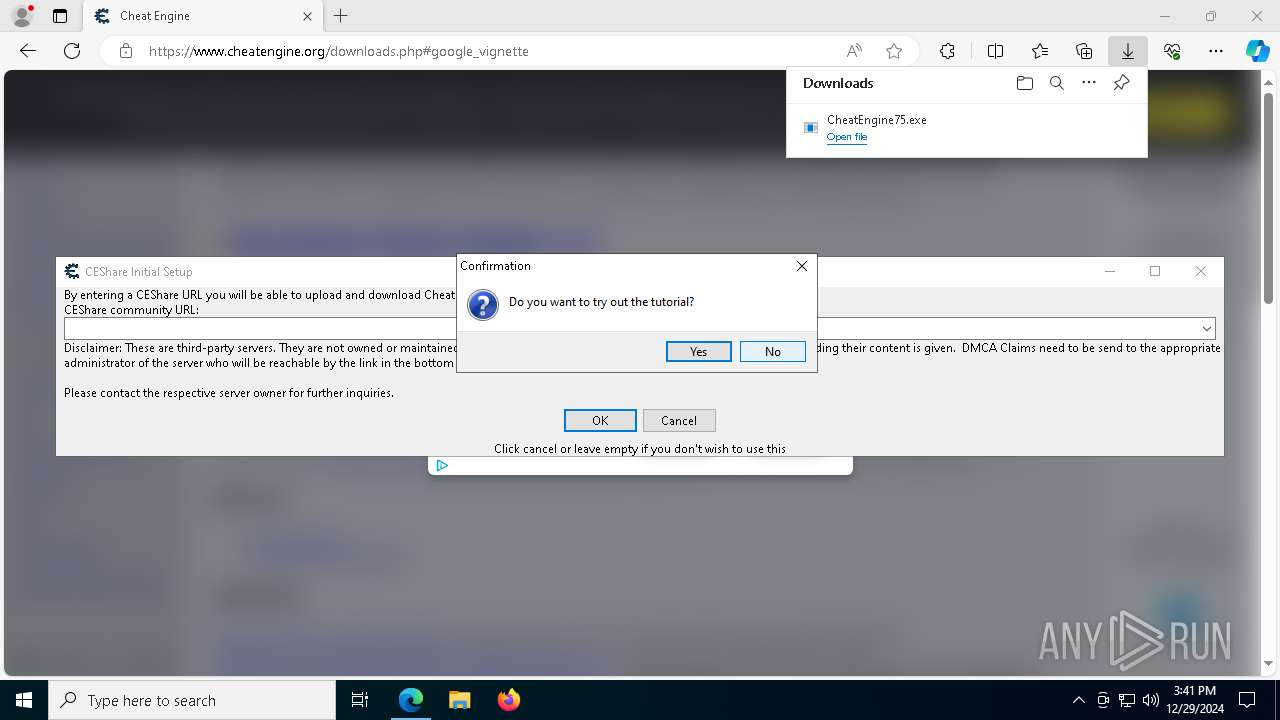This screenshot has height=720, width=1280.
Task: Expand the CEShare community URL dropdown
Action: (x=1207, y=328)
